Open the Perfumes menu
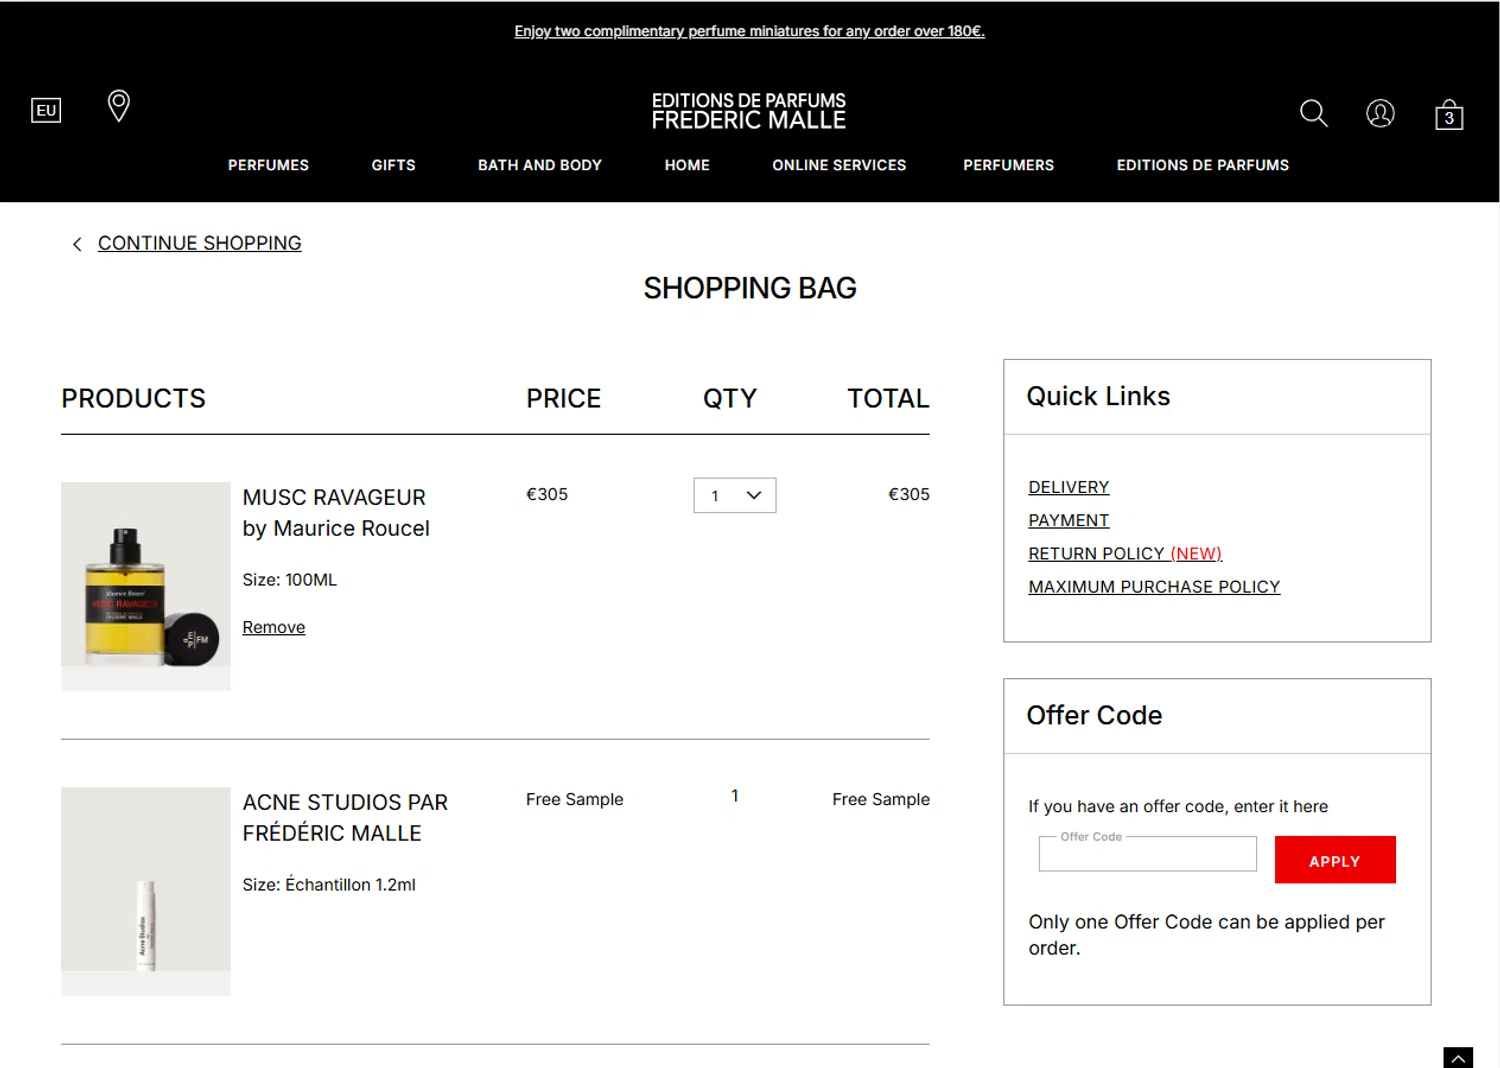 tap(268, 165)
